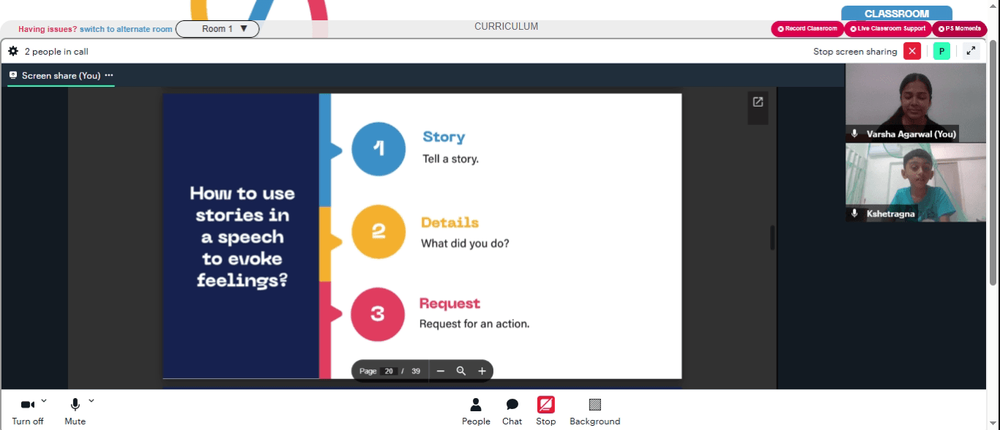Mute the microphone
The width and height of the screenshot is (1000, 430).
click(75, 411)
